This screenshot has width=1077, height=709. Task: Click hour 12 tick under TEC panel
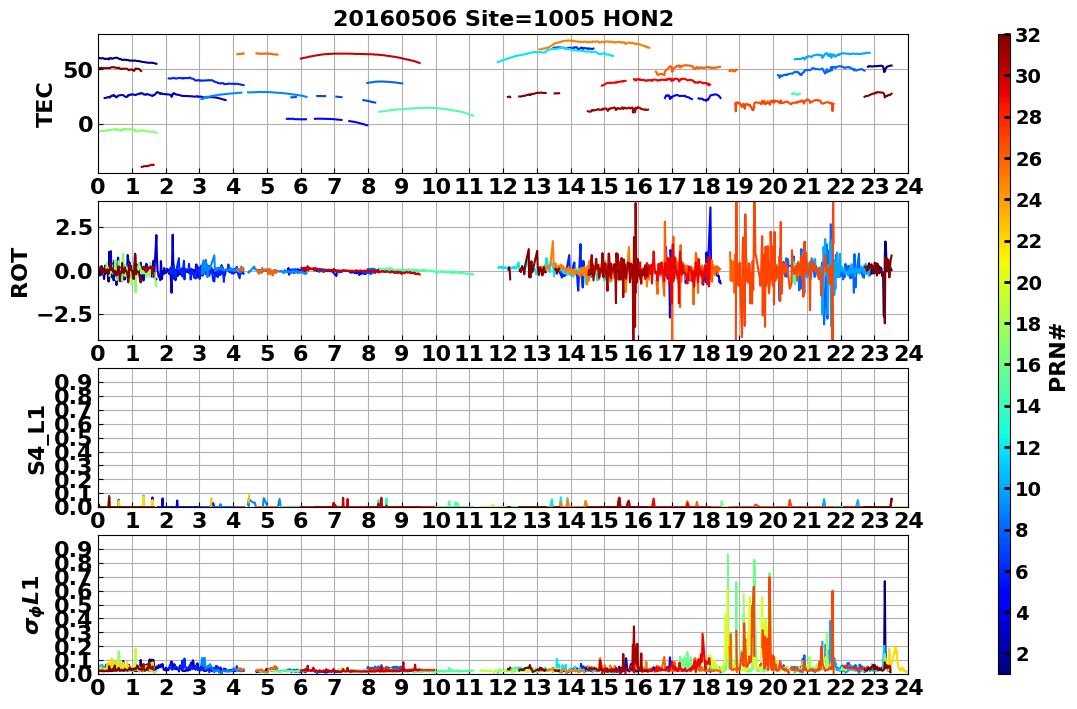tap(503, 186)
